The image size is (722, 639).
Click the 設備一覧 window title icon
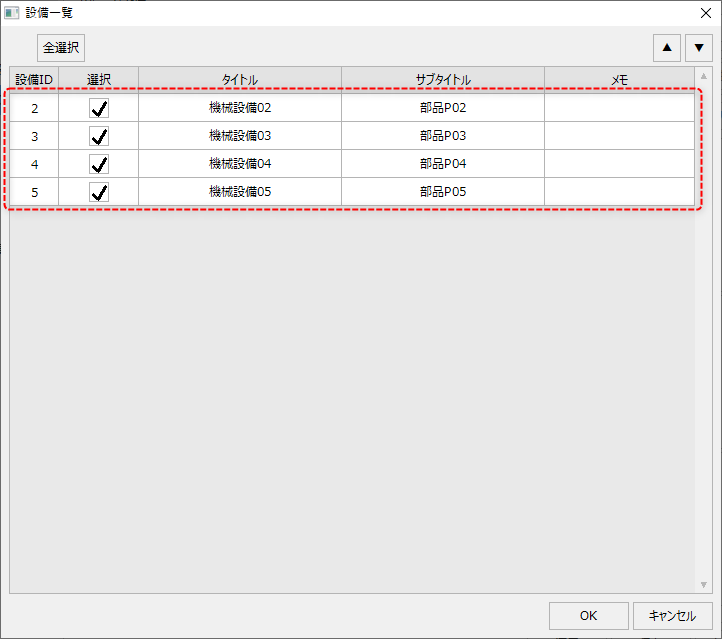11,13
